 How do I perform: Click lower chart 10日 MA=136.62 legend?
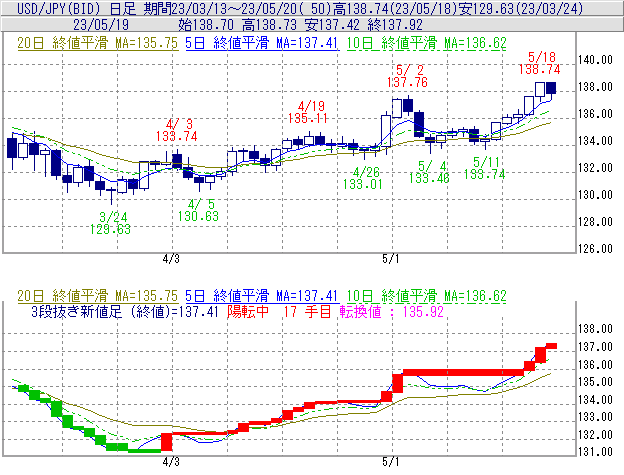(x=426, y=296)
